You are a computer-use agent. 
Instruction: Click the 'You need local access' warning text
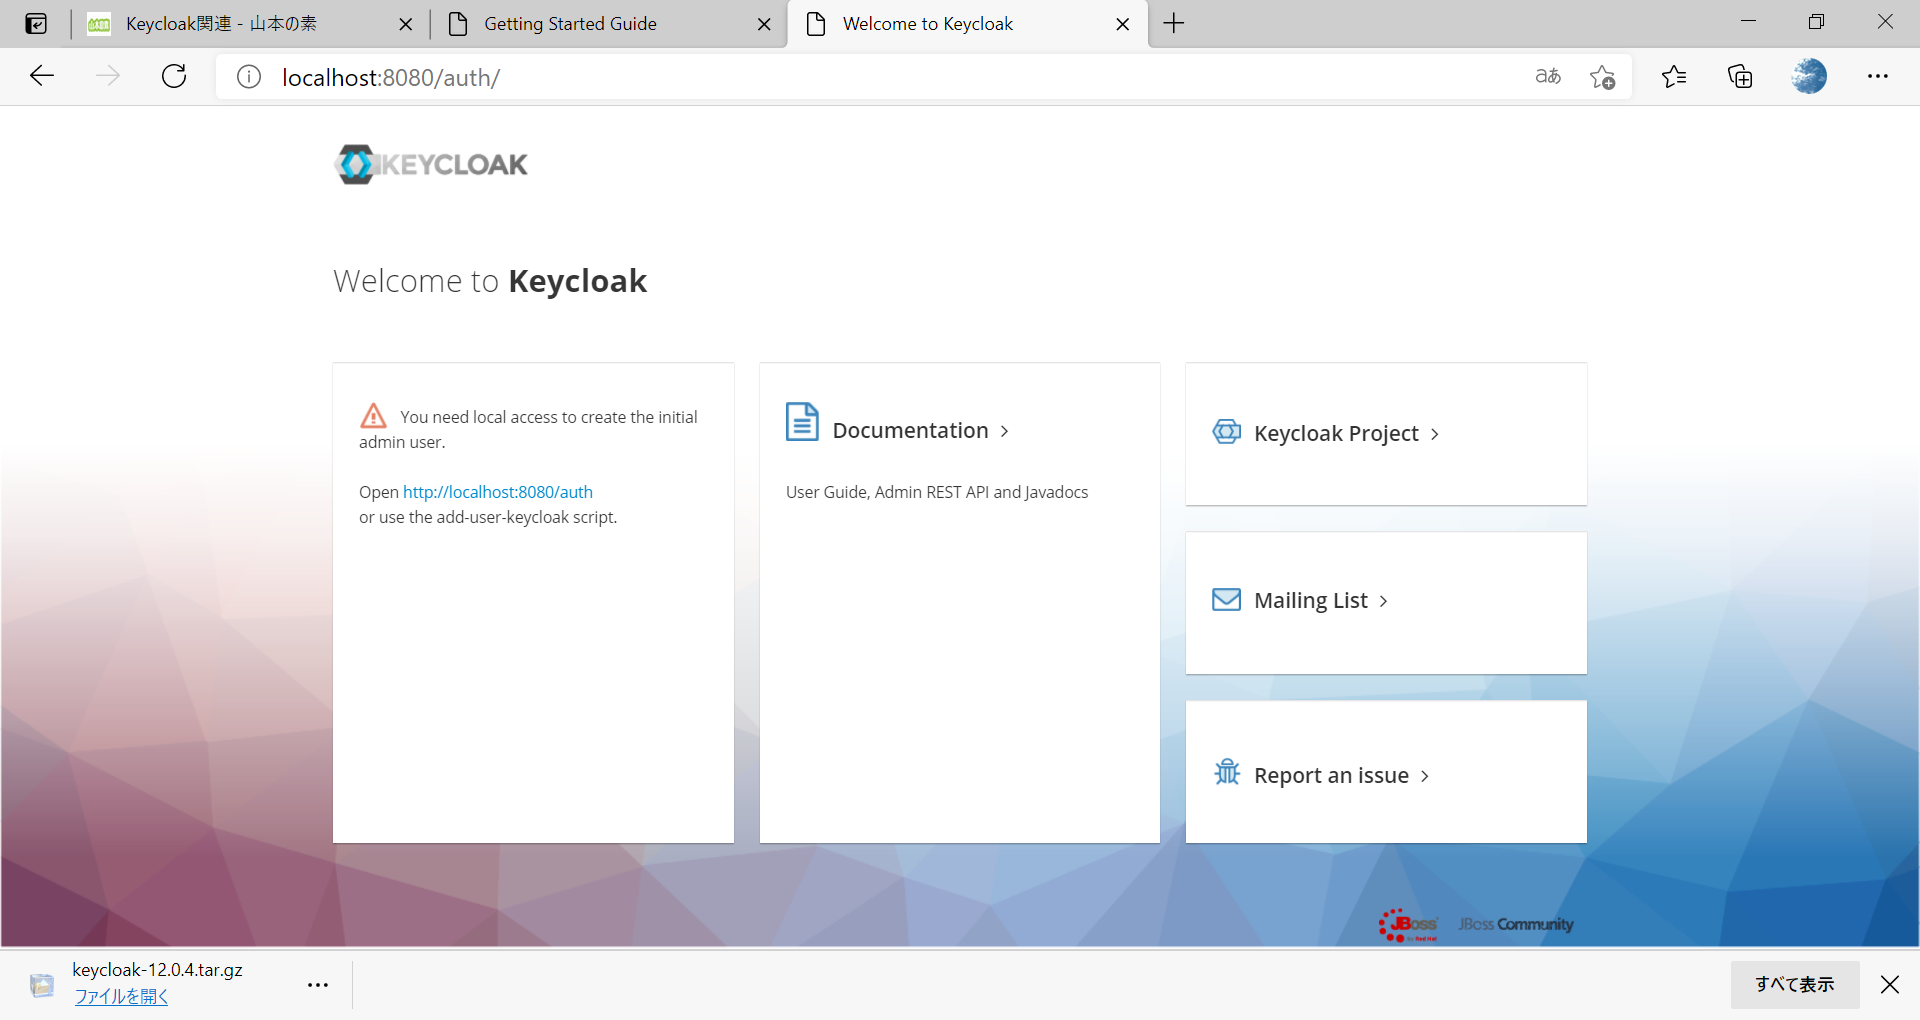point(529,429)
